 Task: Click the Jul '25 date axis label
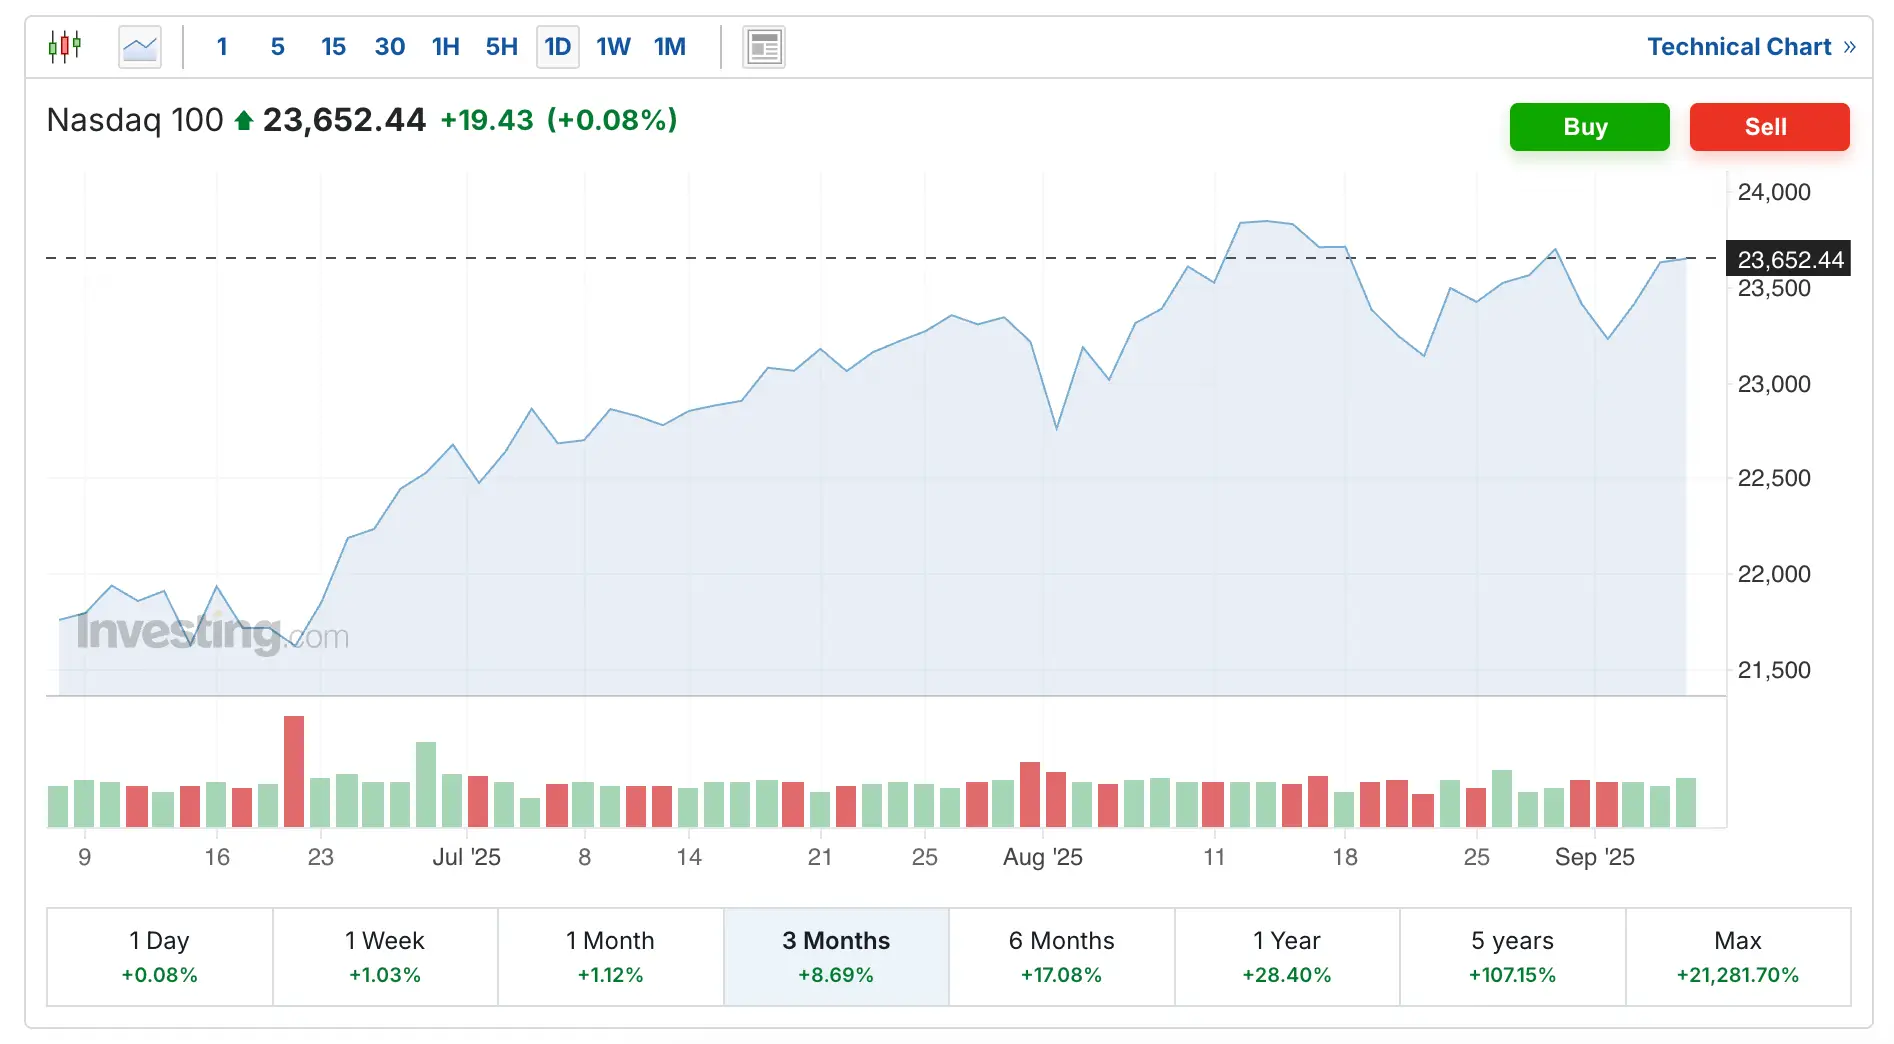(x=466, y=857)
